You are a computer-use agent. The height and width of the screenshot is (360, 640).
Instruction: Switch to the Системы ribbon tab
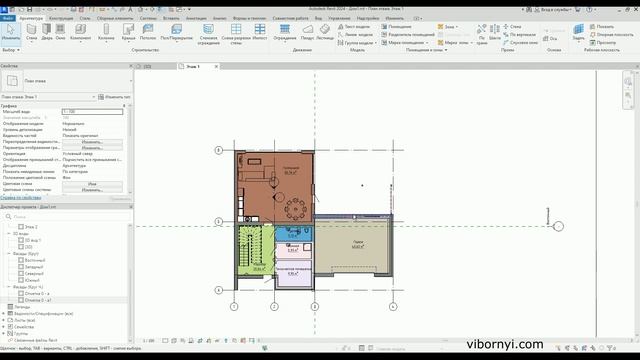coord(148,18)
